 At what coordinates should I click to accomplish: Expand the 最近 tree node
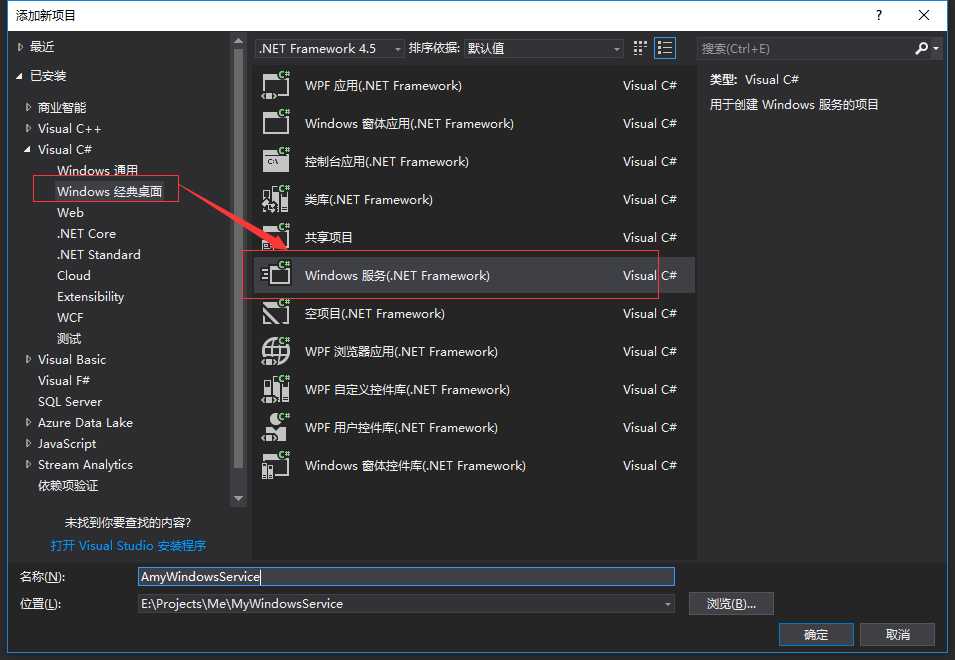20,47
